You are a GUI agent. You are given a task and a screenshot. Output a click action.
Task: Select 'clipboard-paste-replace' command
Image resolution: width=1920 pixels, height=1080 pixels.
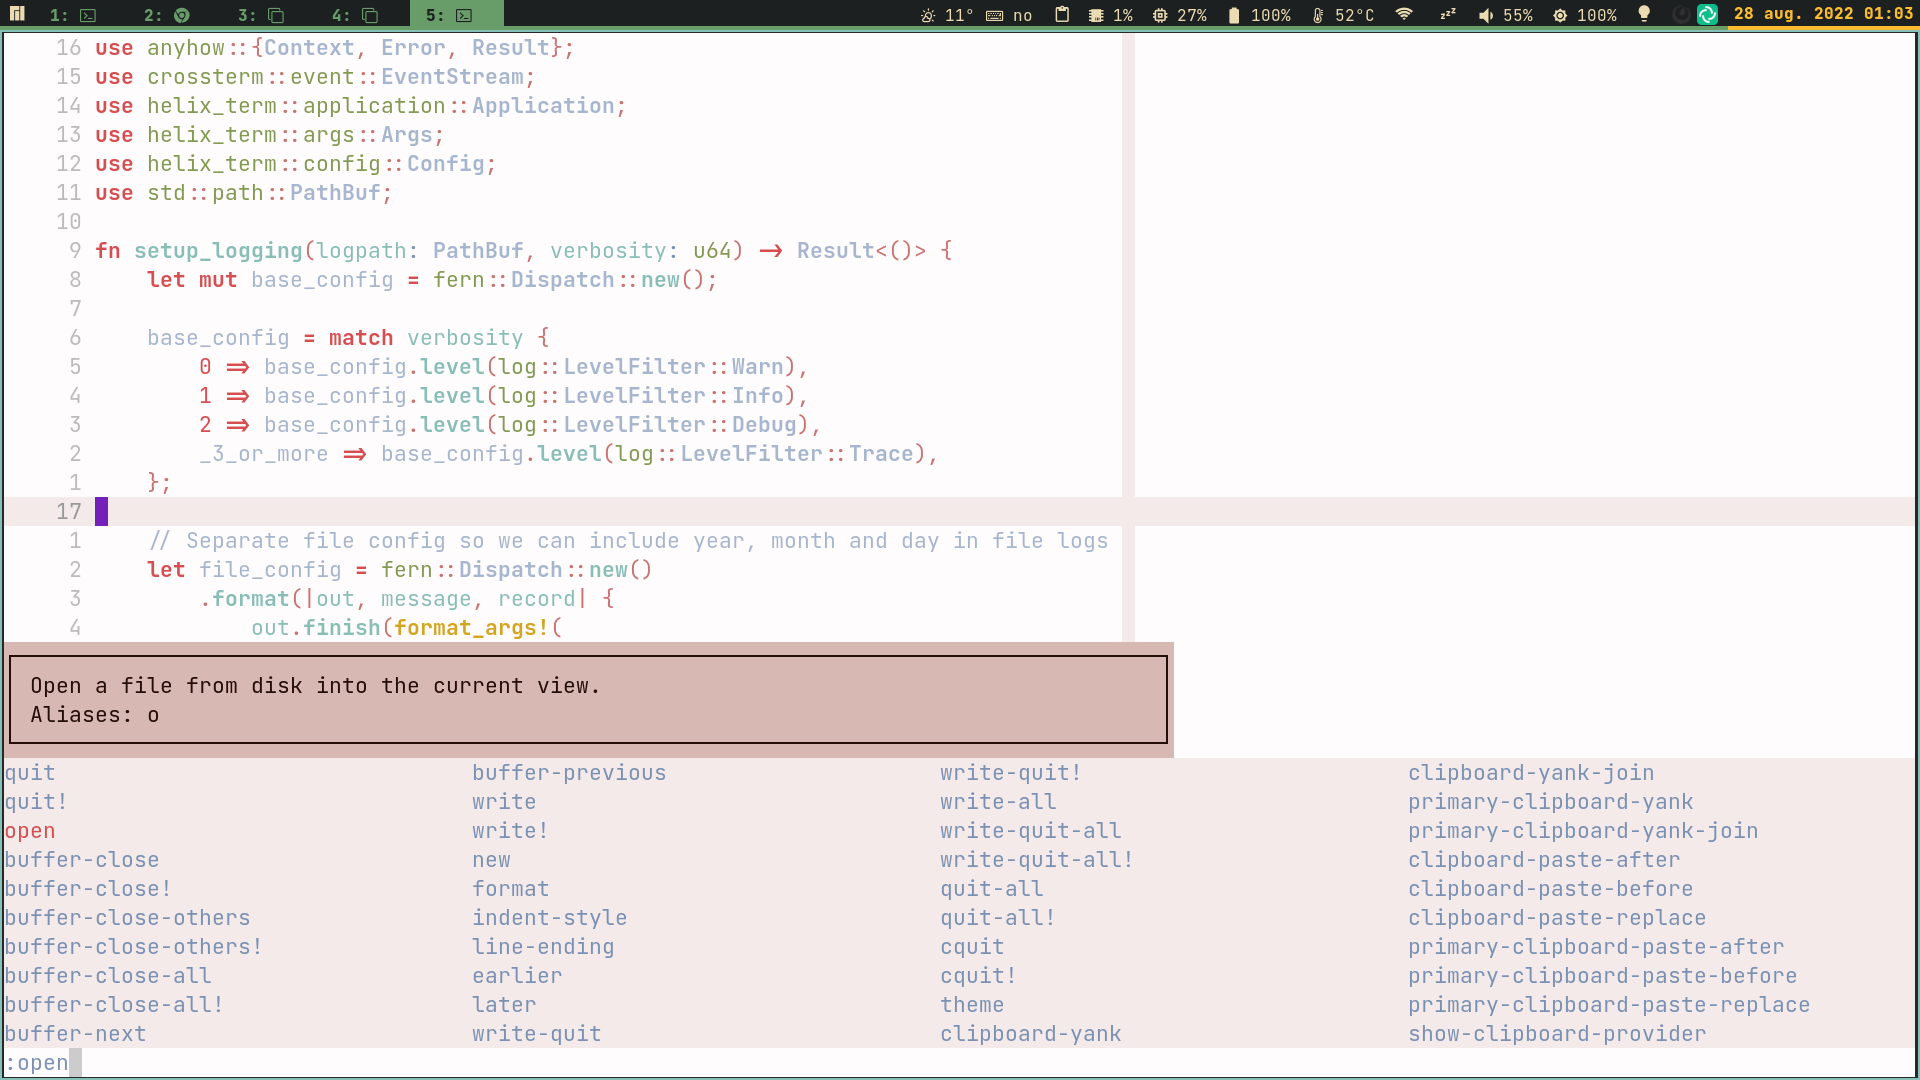click(1557, 918)
